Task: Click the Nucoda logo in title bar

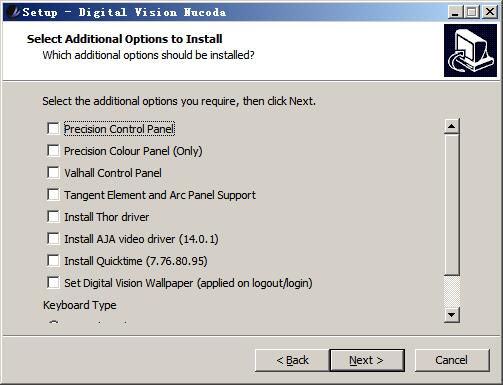Action: point(13,12)
